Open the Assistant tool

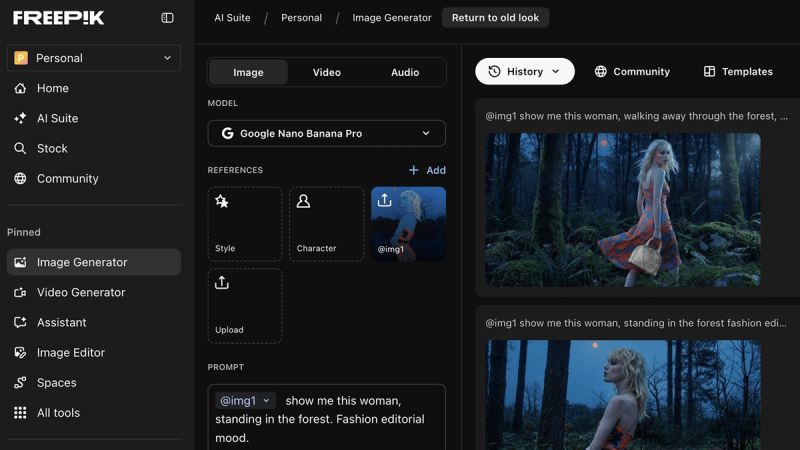point(61,322)
